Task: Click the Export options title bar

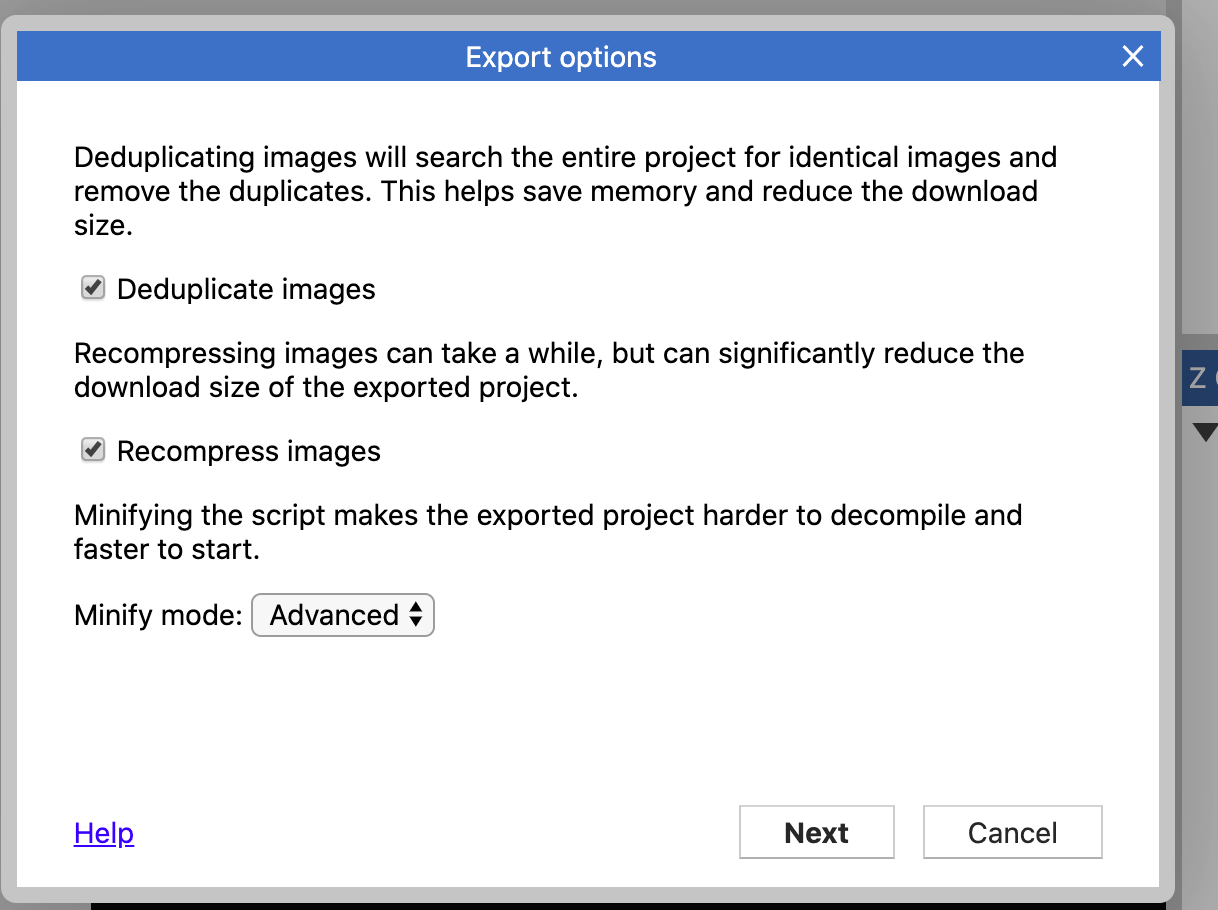Action: (560, 57)
